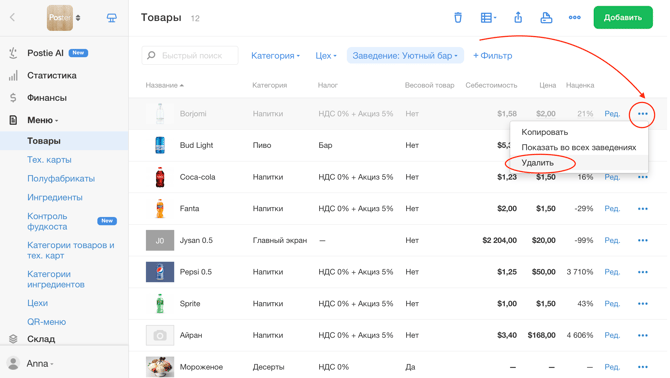Click the Coca-cola bottle image
This screenshot has width=670, height=378.
(x=160, y=177)
